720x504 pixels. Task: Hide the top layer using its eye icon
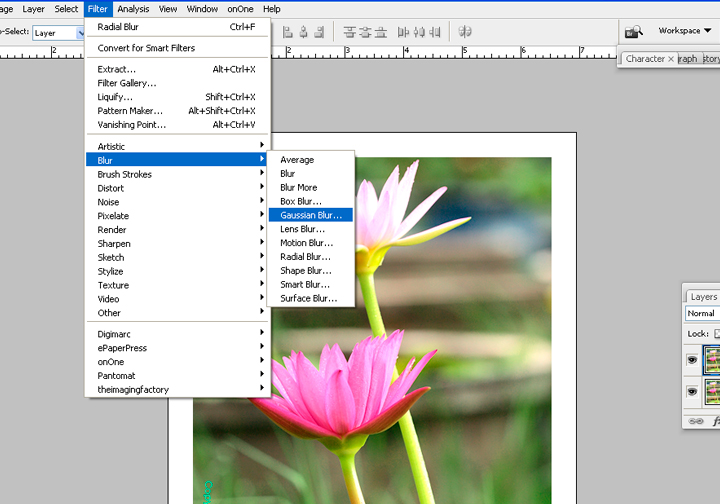click(x=691, y=360)
